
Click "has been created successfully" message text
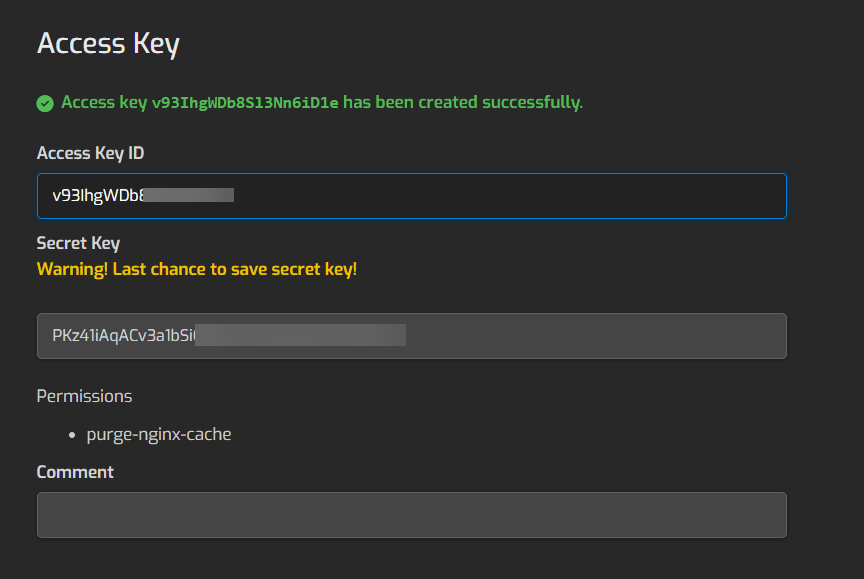pos(462,102)
